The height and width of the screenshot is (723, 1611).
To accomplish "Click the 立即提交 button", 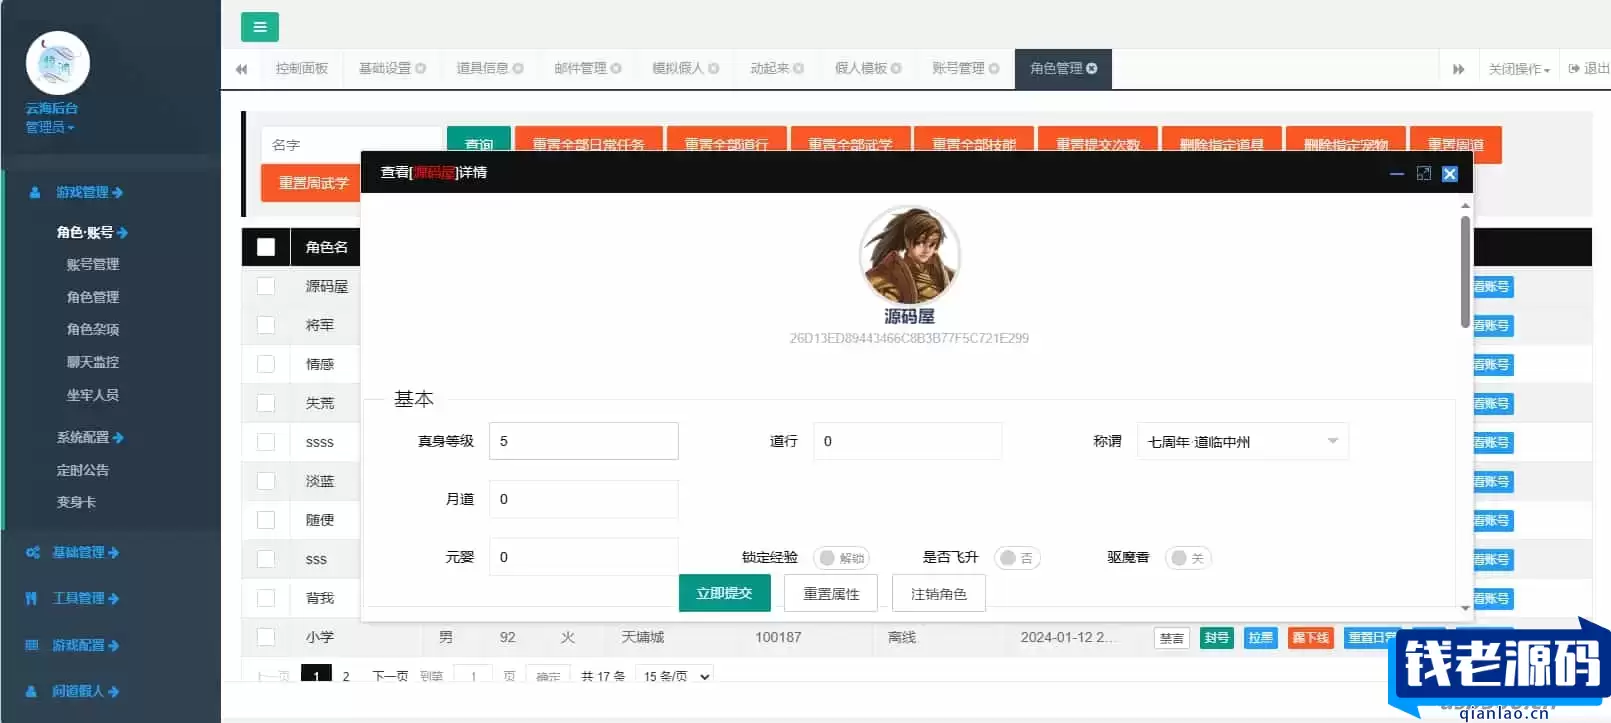I will [724, 594].
